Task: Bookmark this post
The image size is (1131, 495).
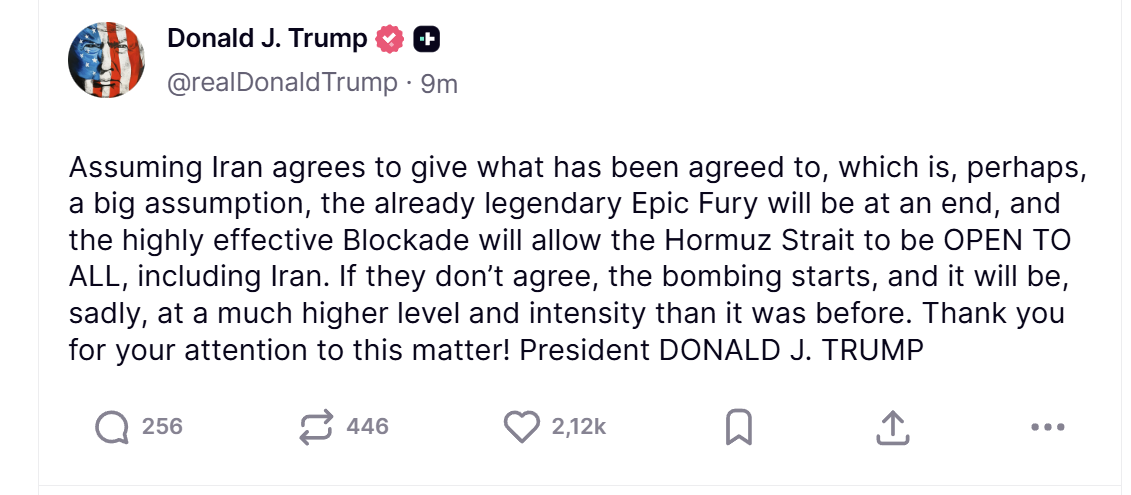Action: 738,427
